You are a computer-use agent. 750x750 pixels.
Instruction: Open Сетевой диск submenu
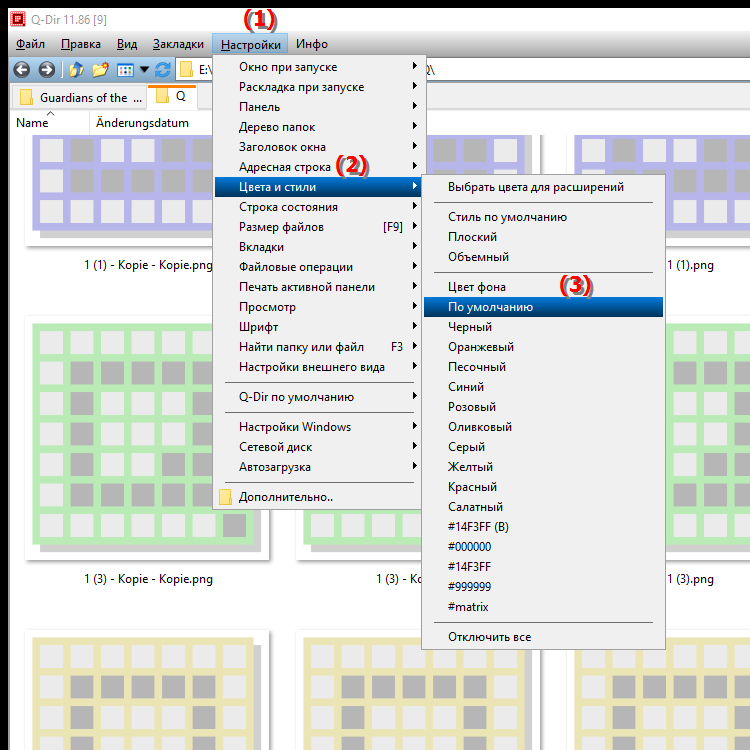pos(318,447)
